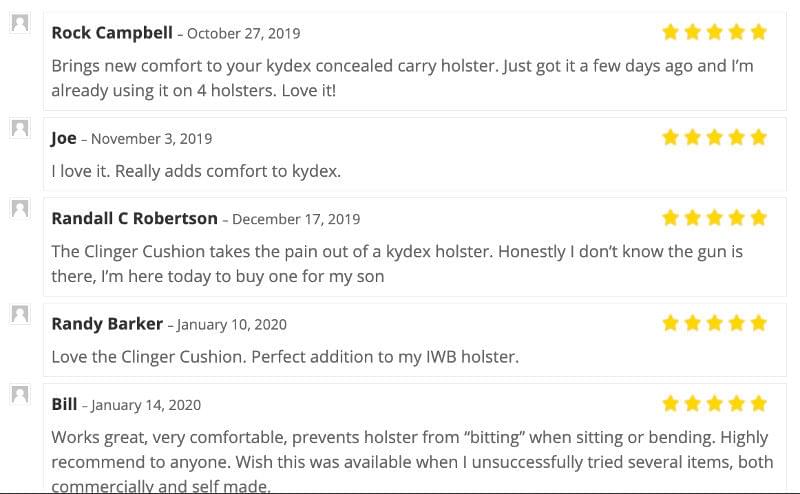
Task: Click the December 17, 2019 review date
Action: point(296,219)
